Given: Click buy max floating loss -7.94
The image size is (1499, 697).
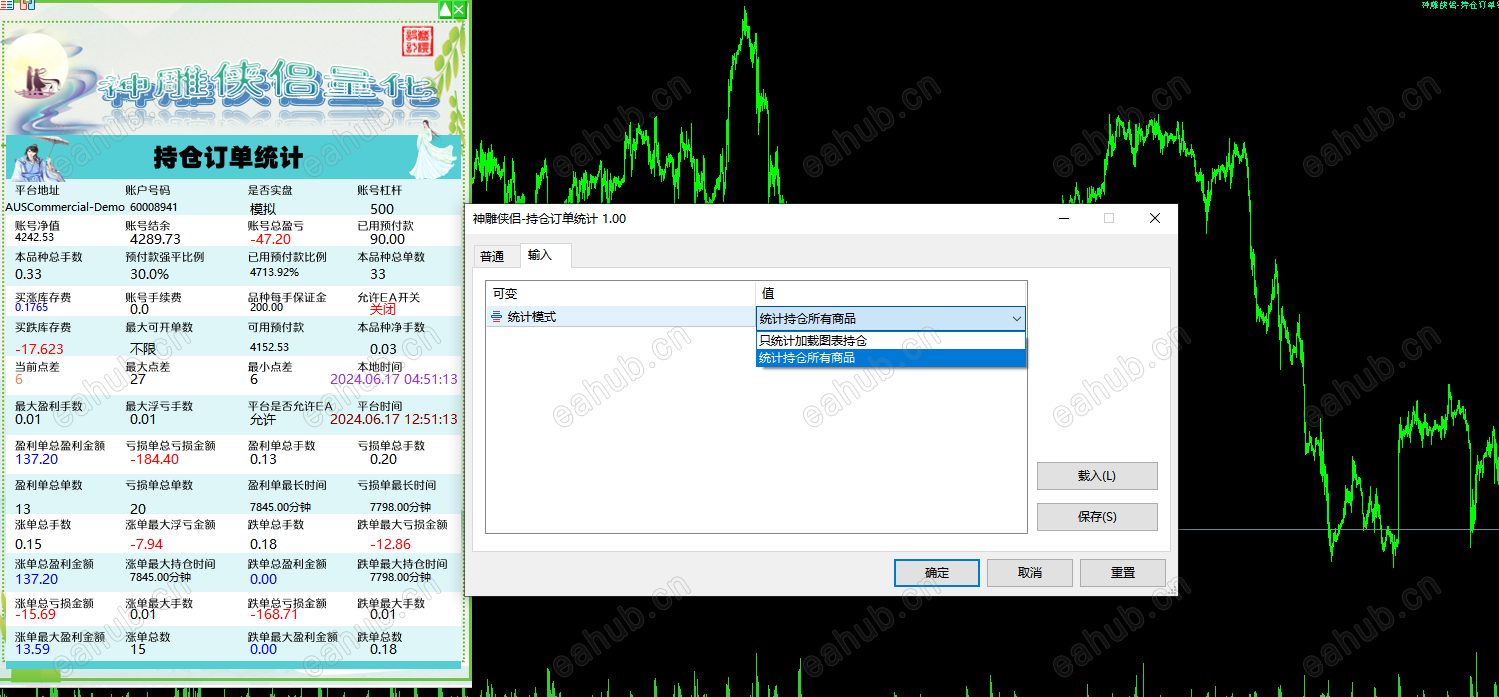Looking at the screenshot, I should [146, 544].
